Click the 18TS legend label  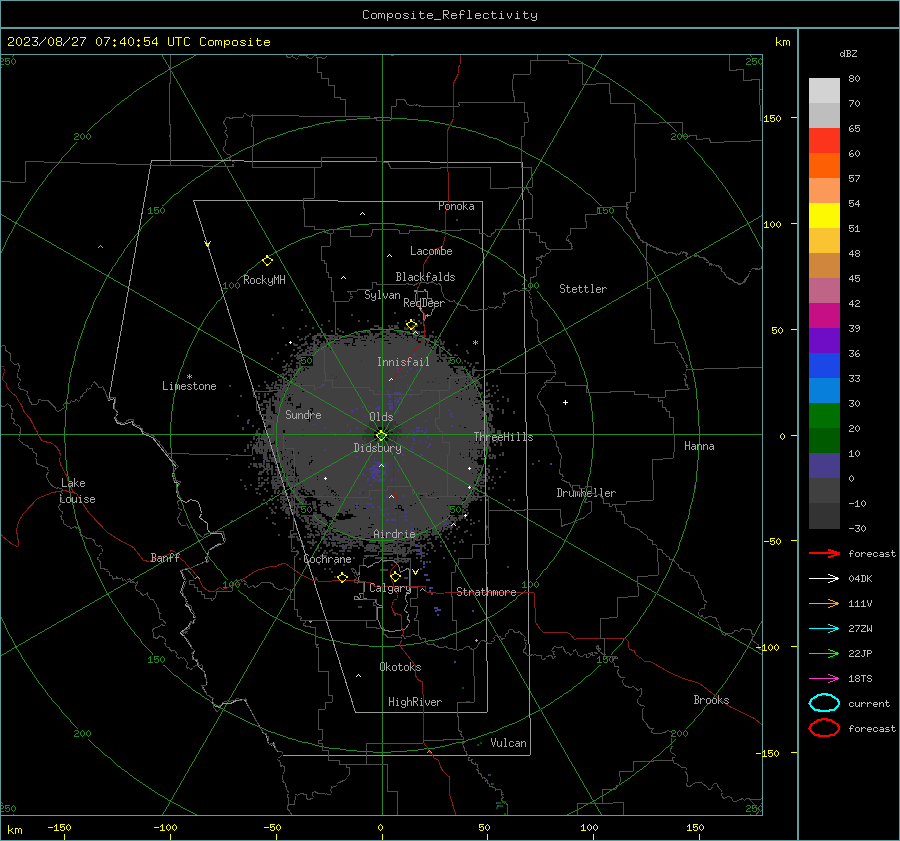860,679
